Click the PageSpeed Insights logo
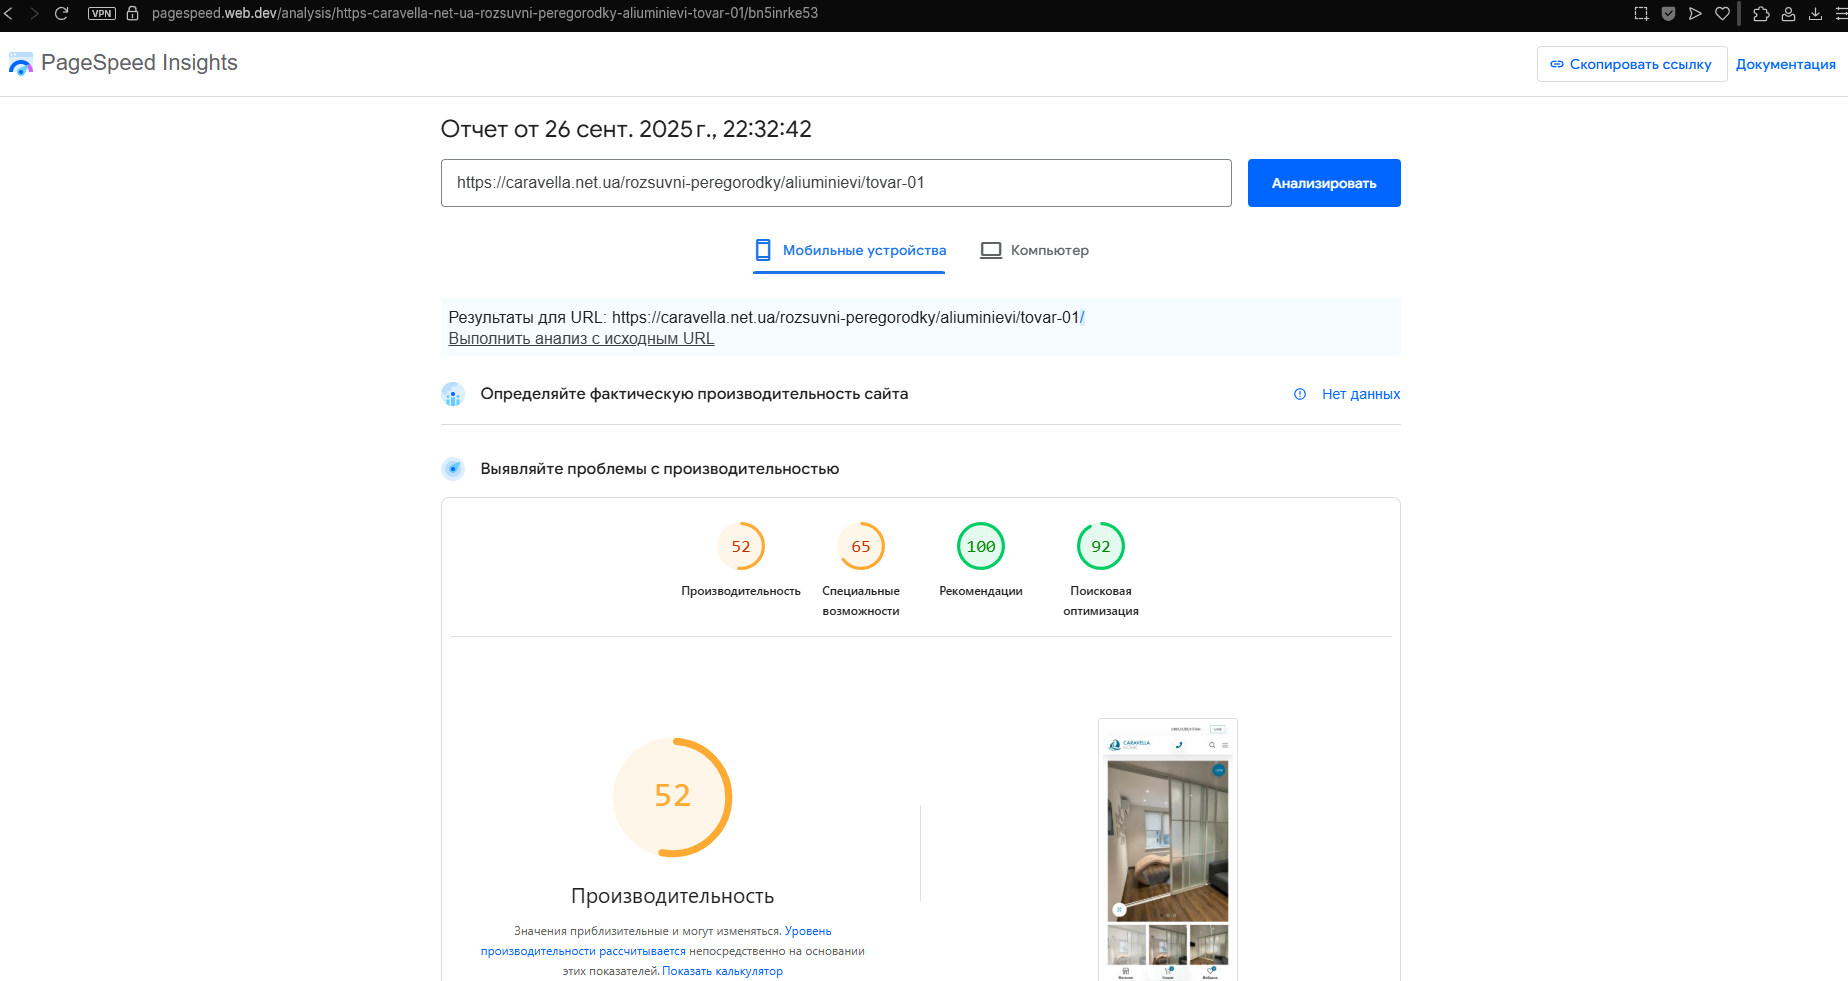The width and height of the screenshot is (1848, 981). click(21, 64)
